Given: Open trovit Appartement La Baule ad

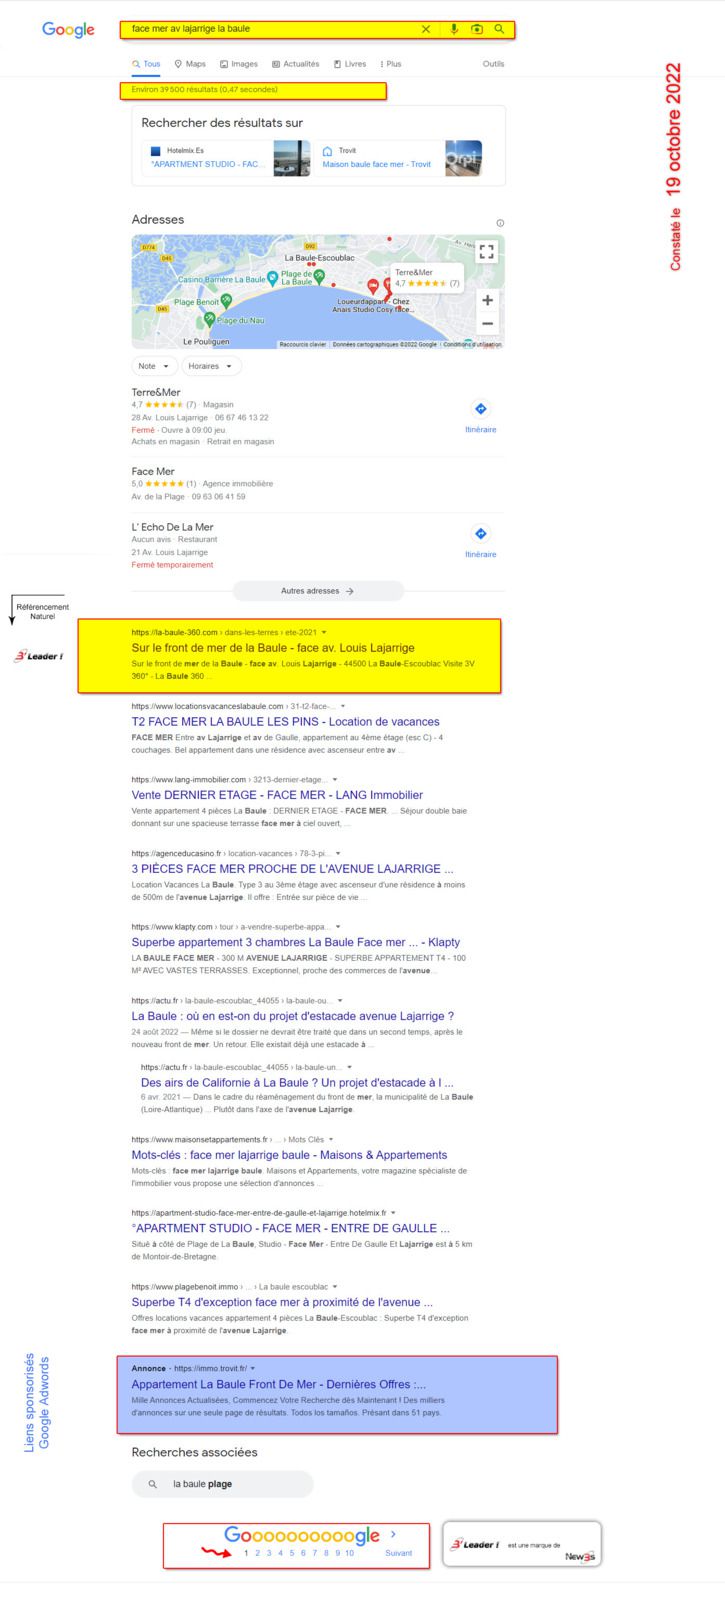Looking at the screenshot, I should [x=279, y=1384].
